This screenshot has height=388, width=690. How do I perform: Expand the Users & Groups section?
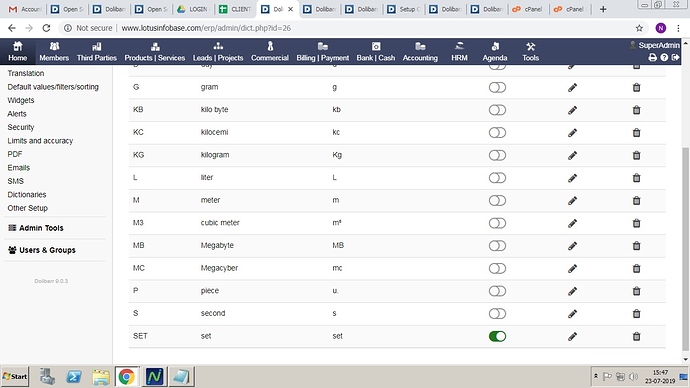tap(42, 250)
